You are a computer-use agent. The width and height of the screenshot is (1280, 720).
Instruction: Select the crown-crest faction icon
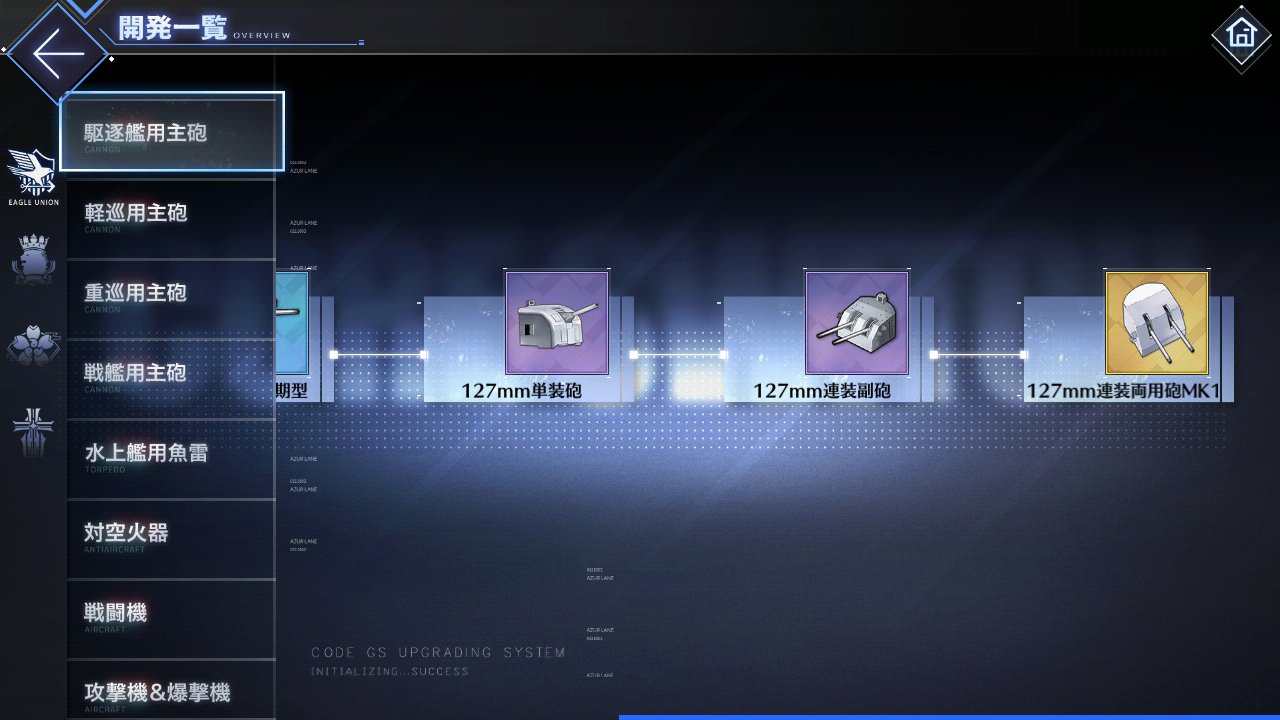pos(34,262)
